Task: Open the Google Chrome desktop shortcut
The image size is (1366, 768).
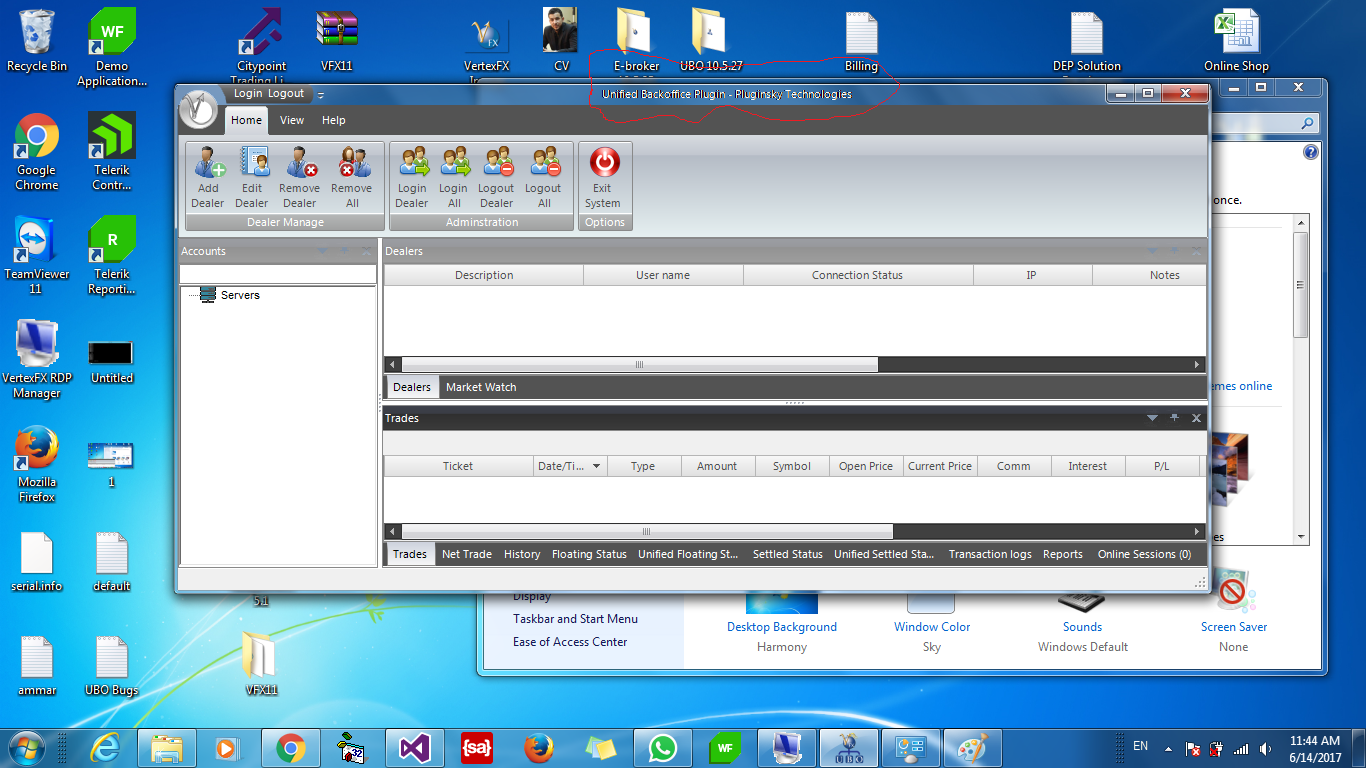Action: pos(37,152)
